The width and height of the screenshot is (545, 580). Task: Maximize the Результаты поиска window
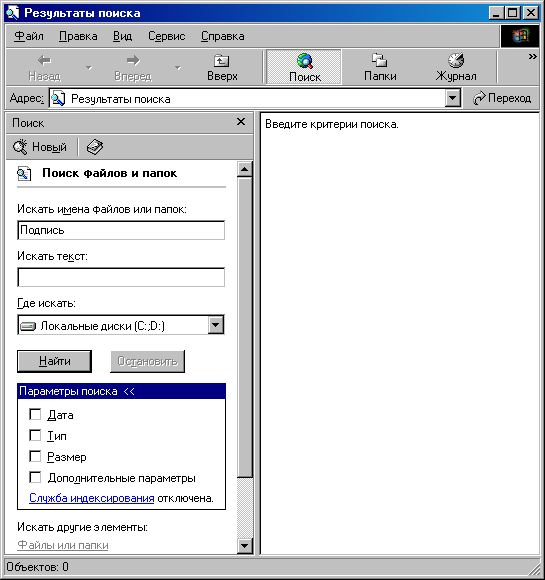513,13
